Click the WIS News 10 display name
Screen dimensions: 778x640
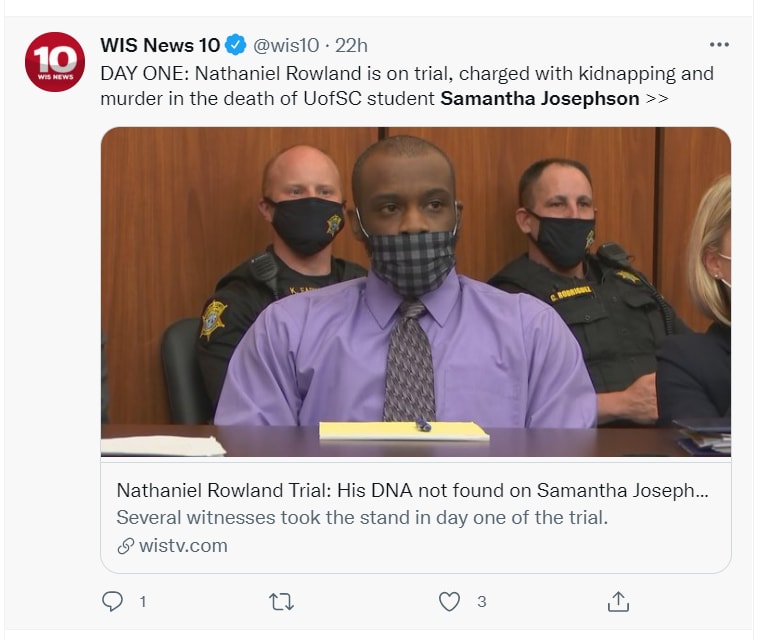pos(160,45)
